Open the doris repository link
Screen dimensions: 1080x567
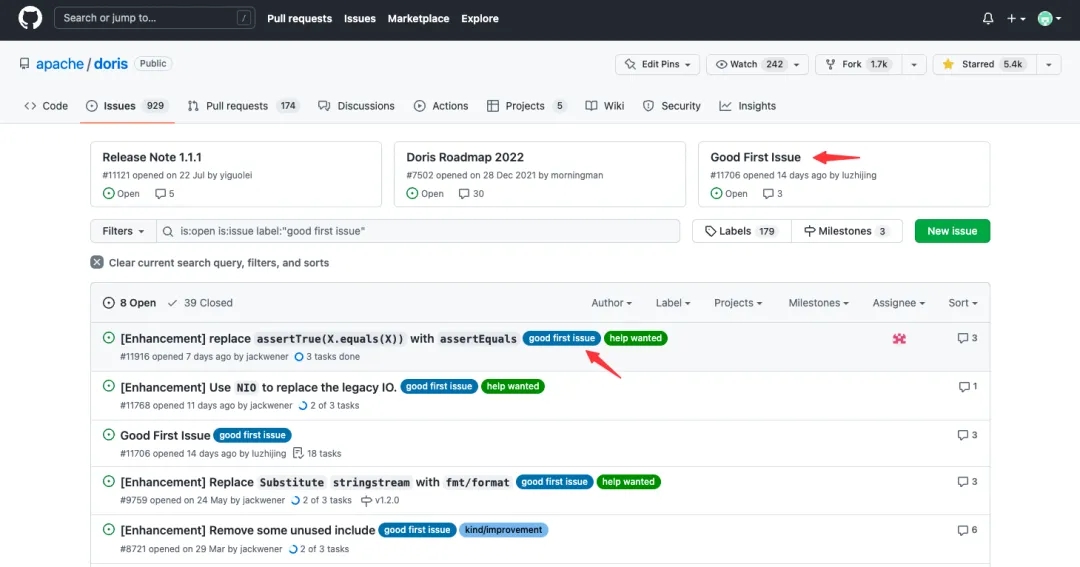(x=111, y=64)
